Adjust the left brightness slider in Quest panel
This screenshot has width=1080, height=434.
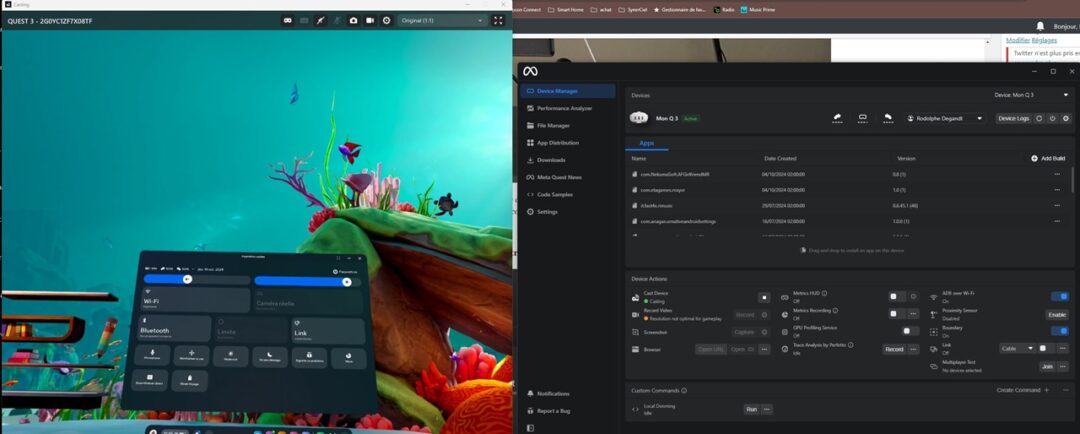point(196,280)
